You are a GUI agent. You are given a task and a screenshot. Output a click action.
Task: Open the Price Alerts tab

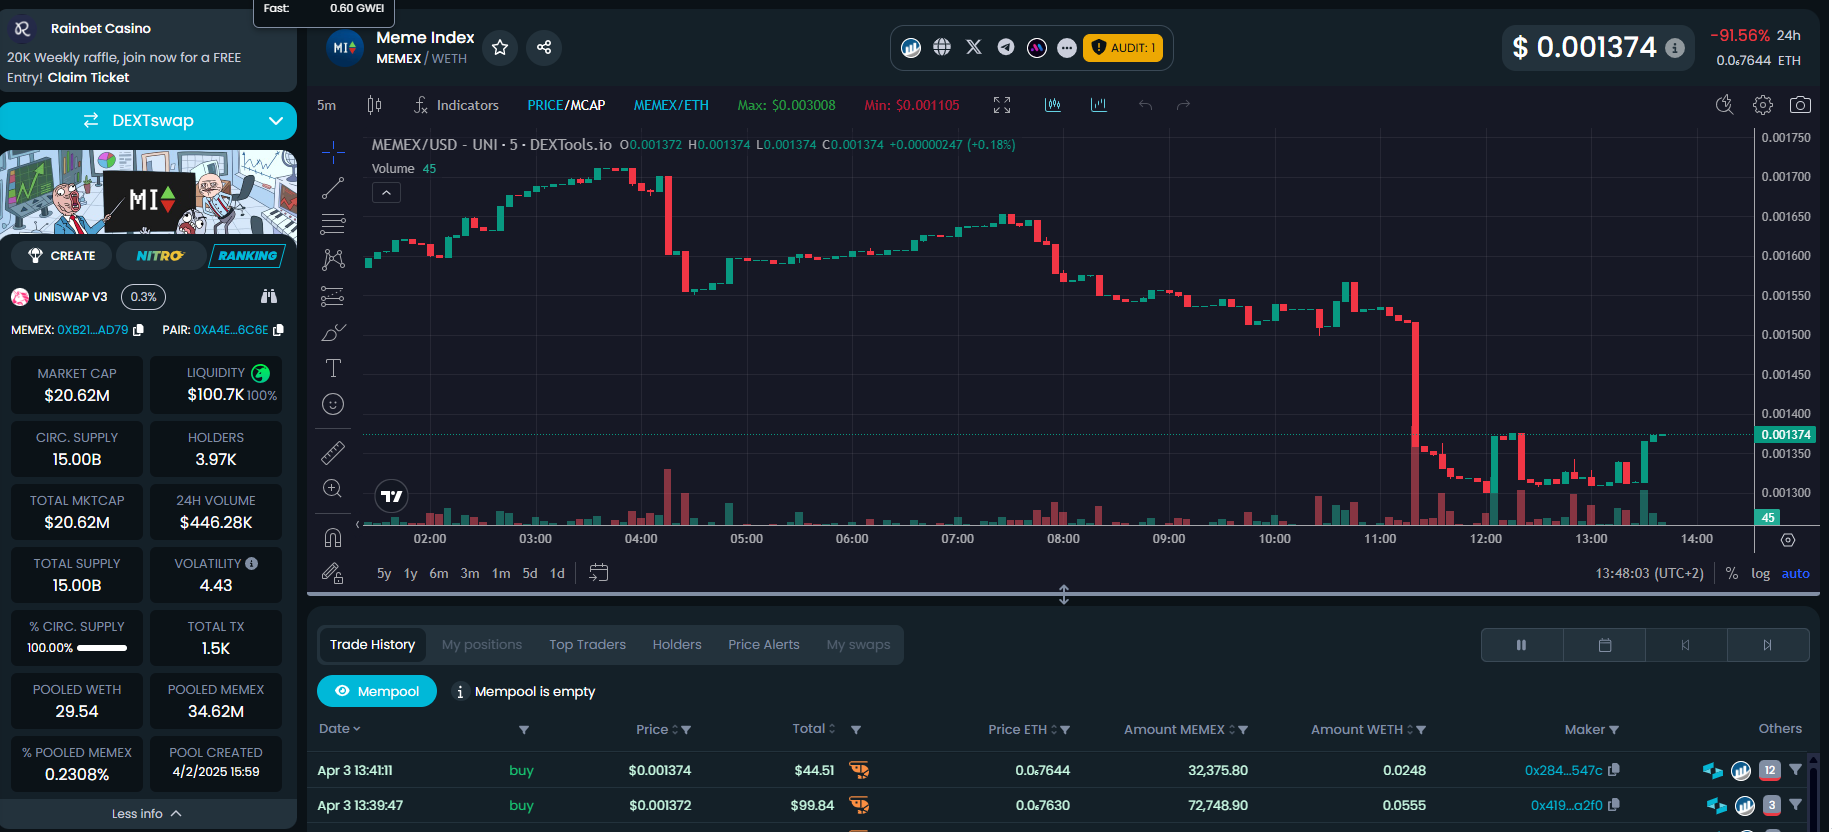764,645
